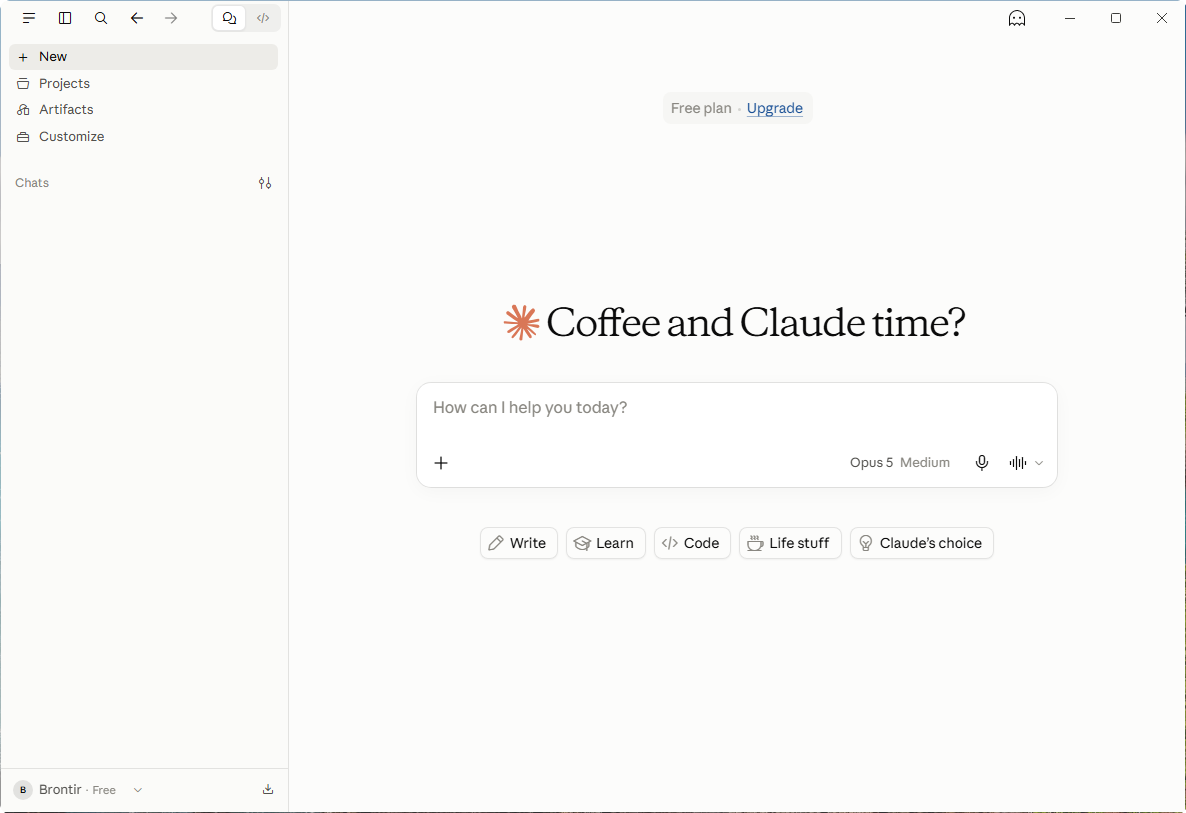
Task: Switch to chat mode tab
Action: click(x=229, y=18)
